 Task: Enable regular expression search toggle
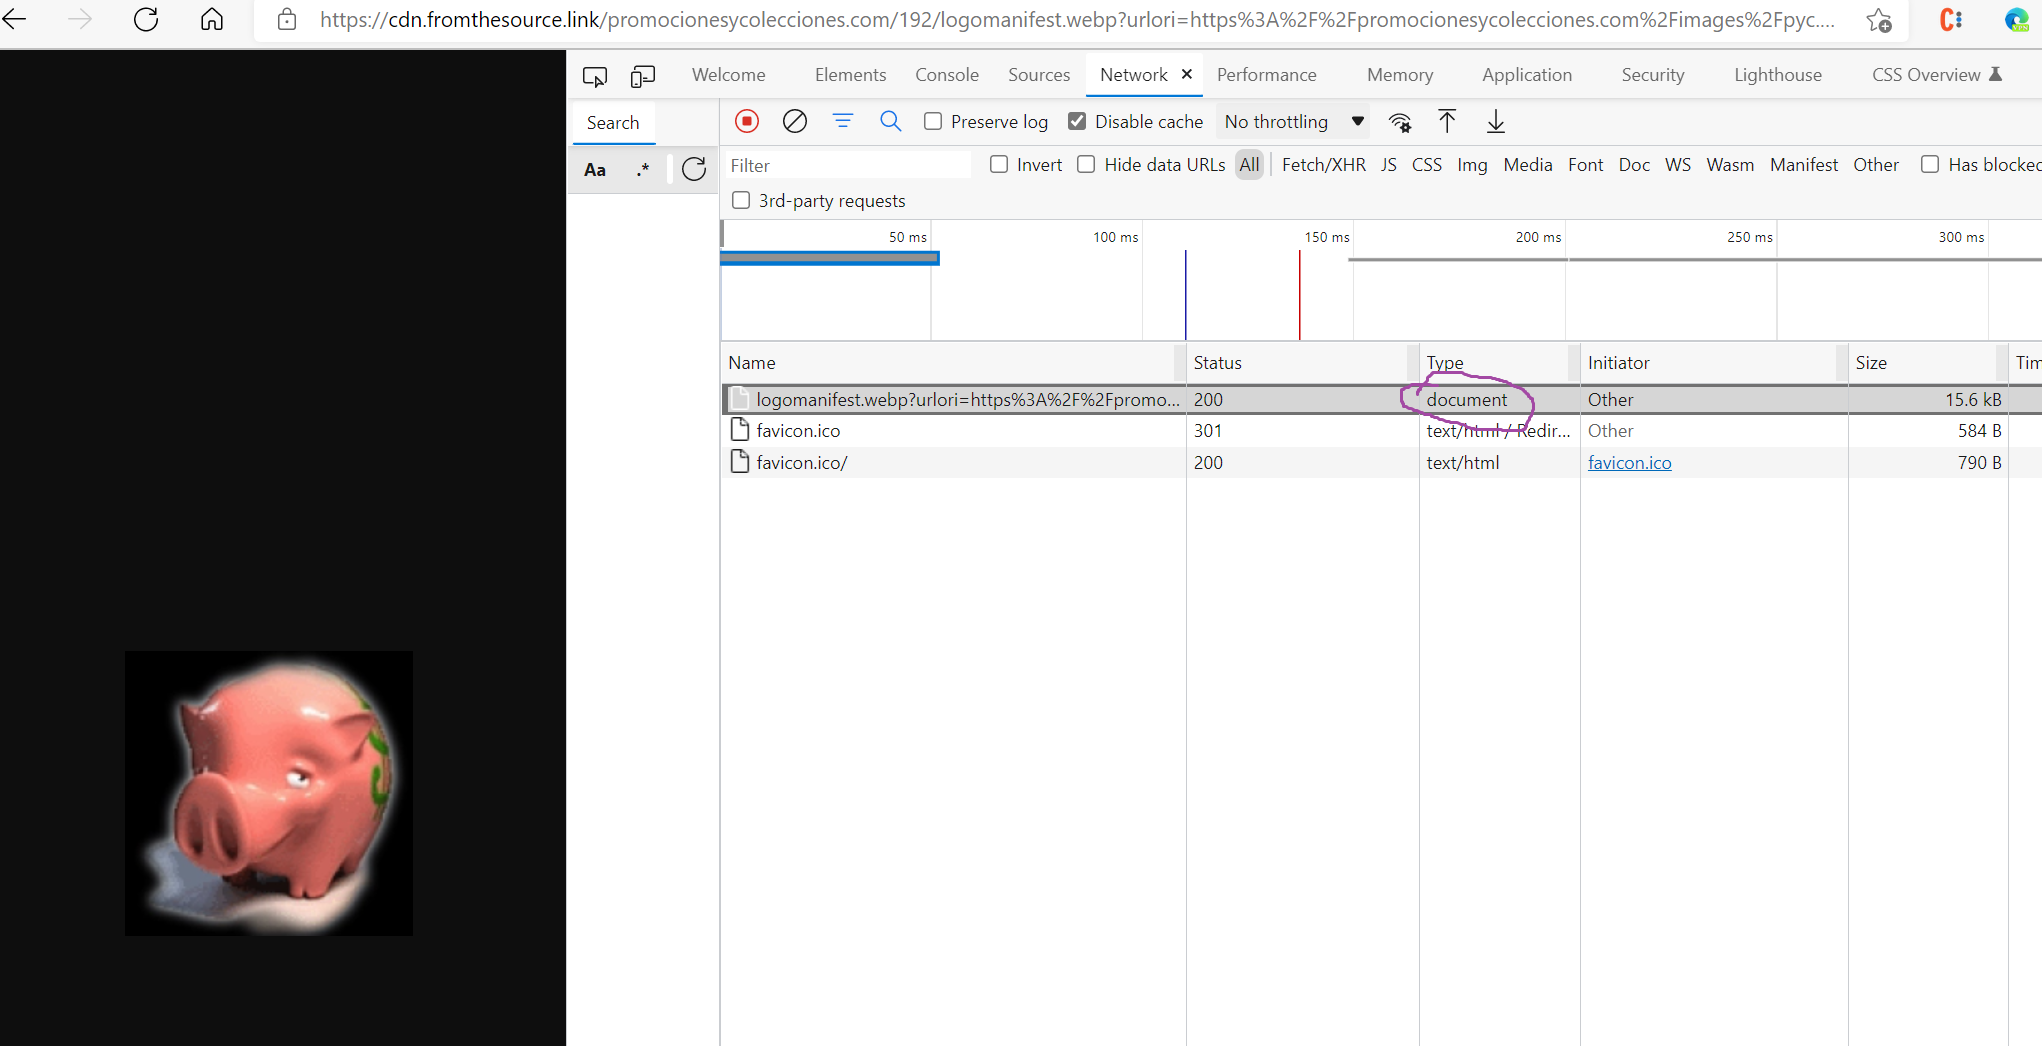[643, 170]
